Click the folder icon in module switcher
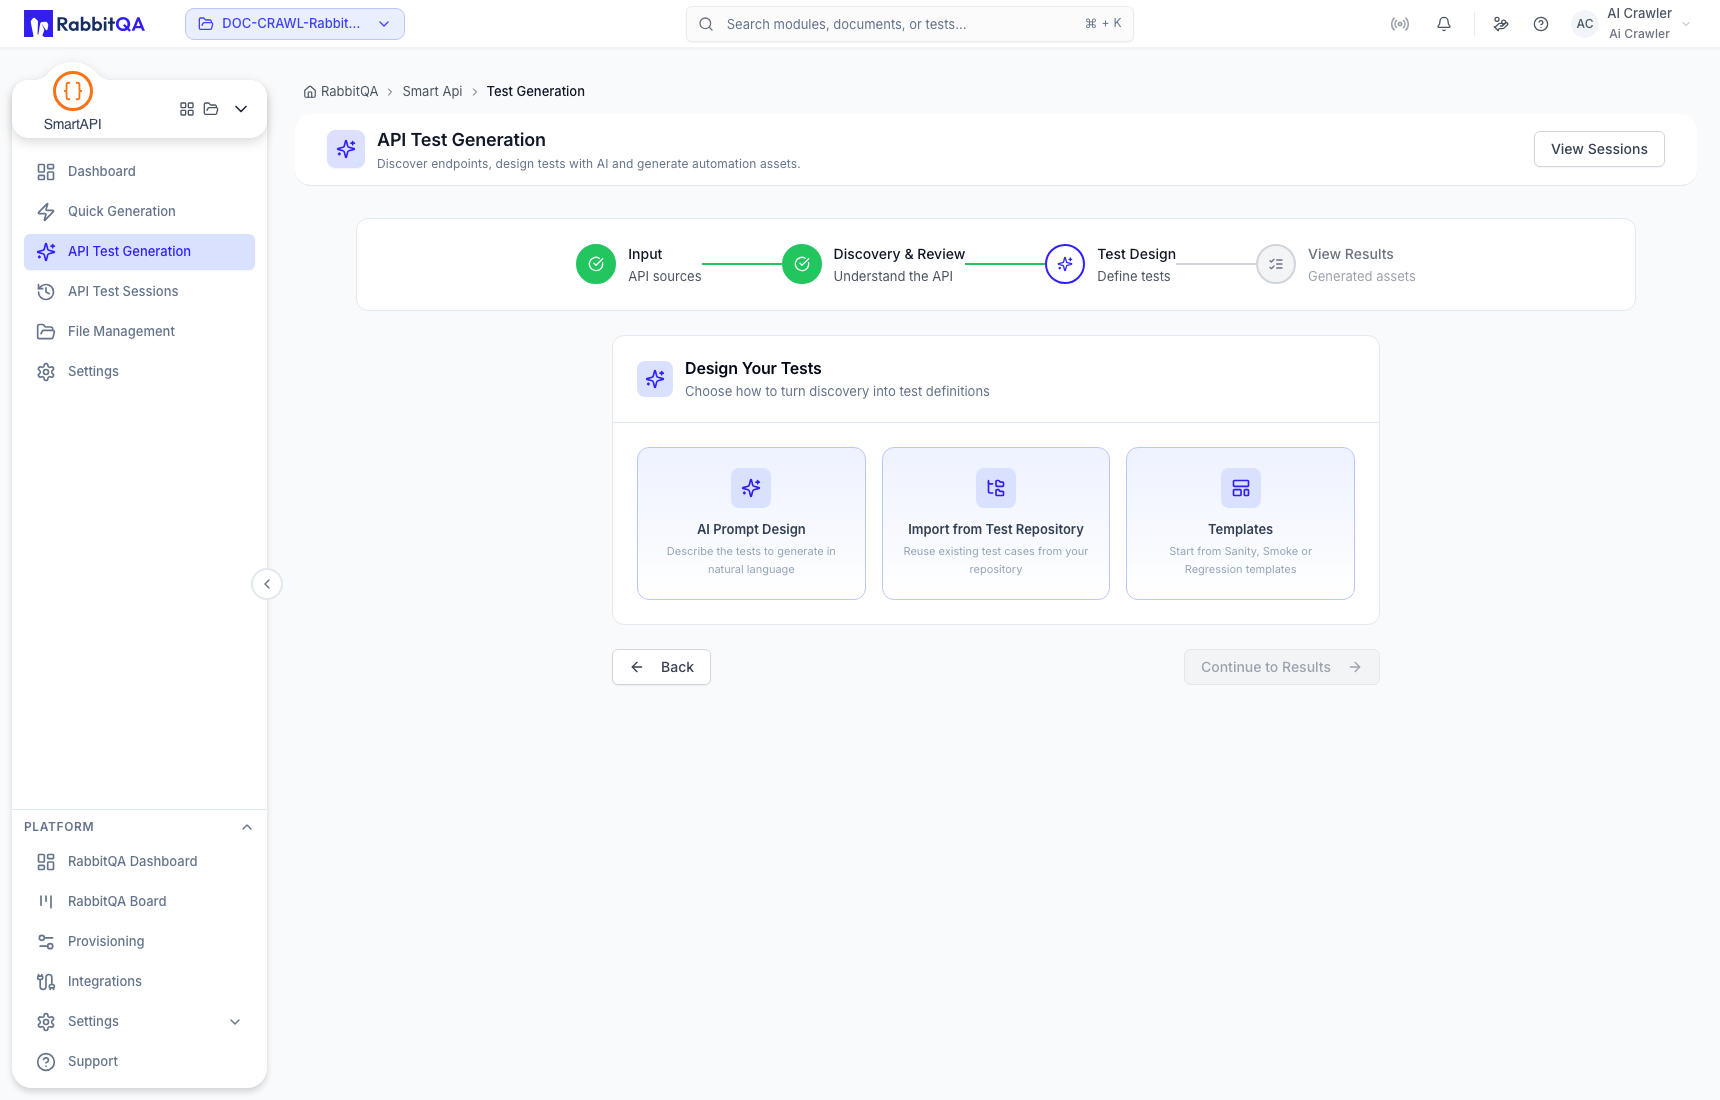1720x1100 pixels. pyautogui.click(x=211, y=109)
